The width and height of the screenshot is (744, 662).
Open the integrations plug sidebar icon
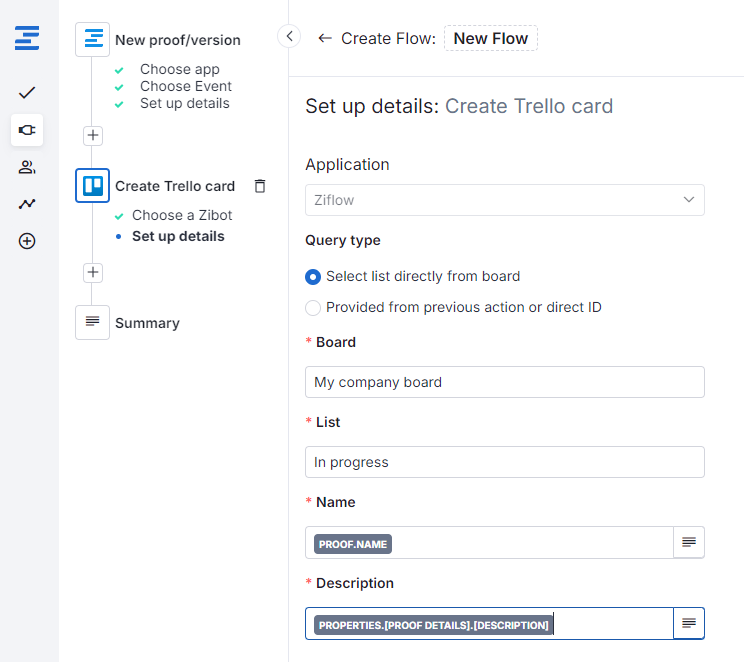(27, 130)
